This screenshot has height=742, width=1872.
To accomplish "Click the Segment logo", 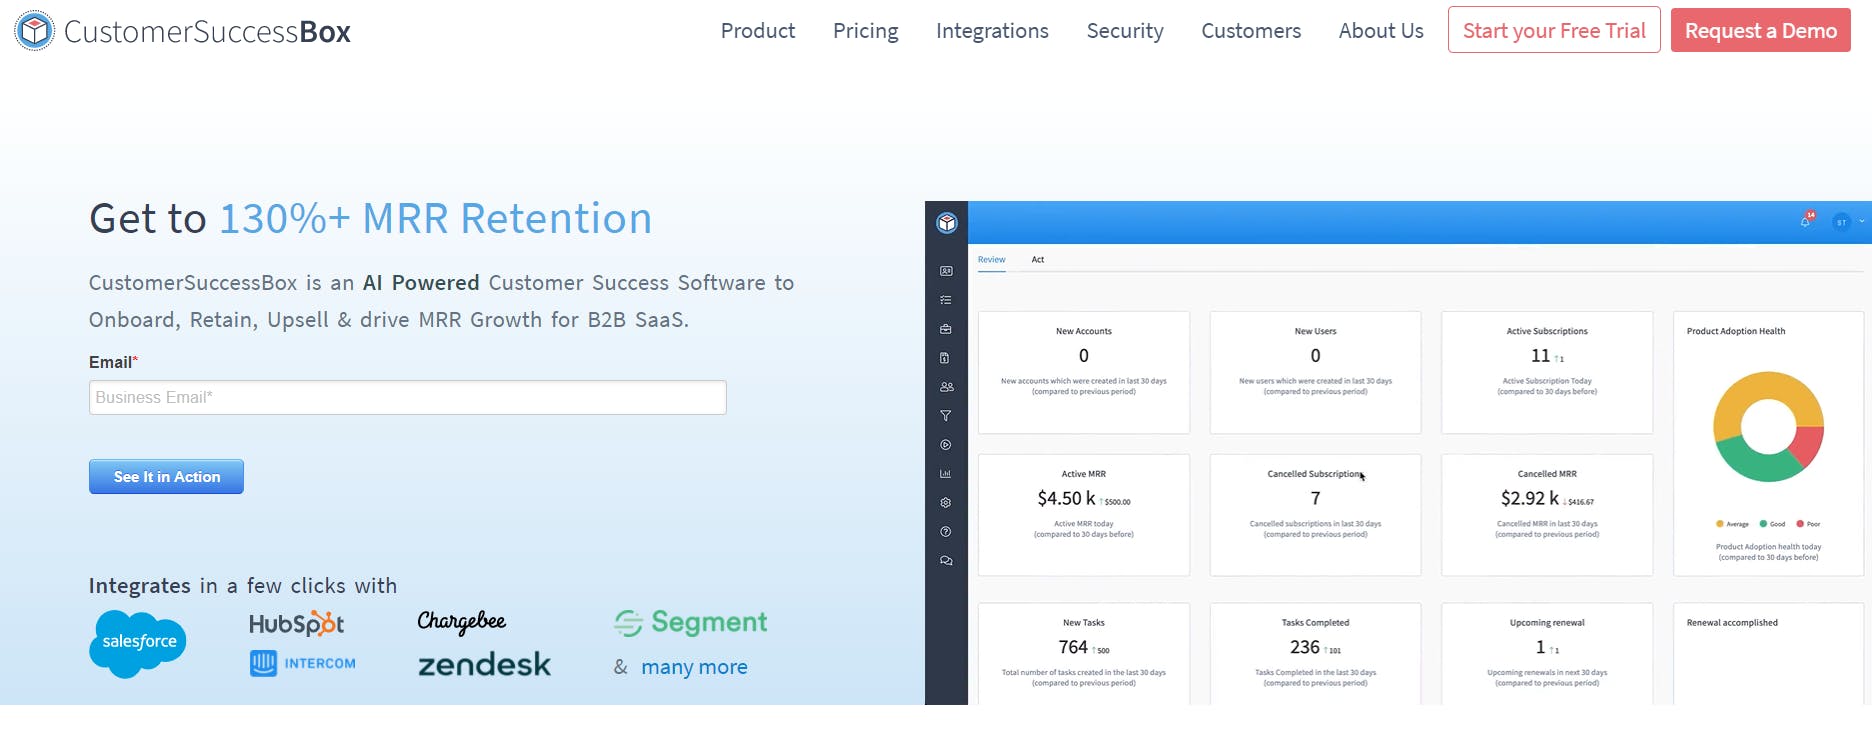I will pyautogui.click(x=691, y=623).
